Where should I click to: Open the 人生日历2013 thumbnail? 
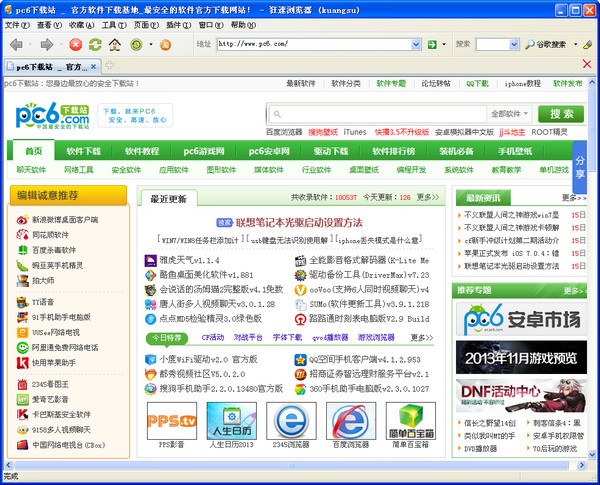232,421
